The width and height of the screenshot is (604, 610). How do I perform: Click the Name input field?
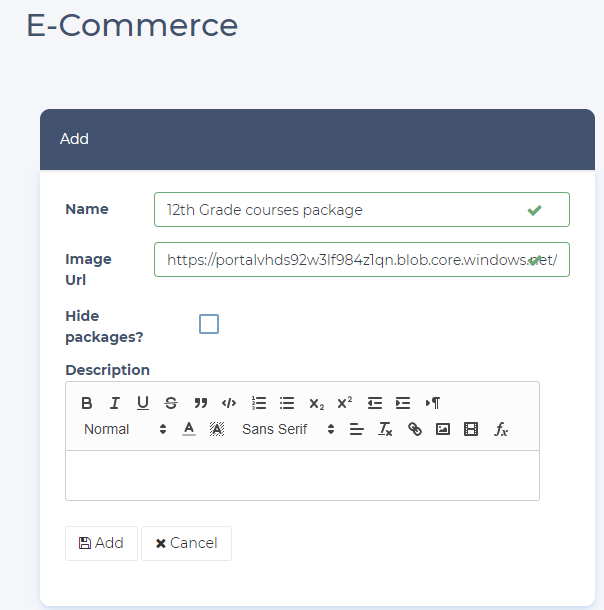[x=340, y=210]
